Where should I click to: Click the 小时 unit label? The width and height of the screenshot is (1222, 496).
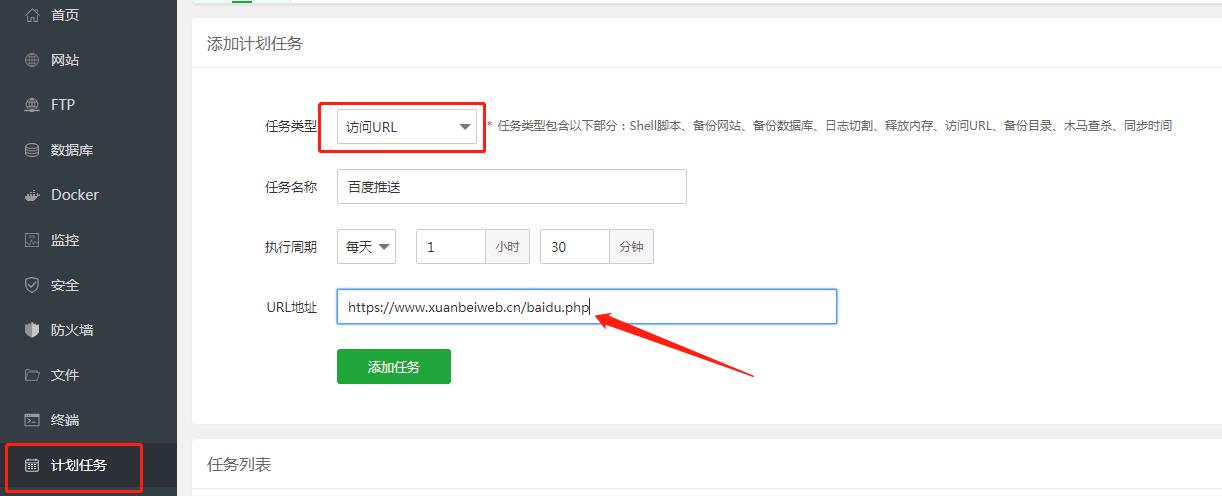point(508,247)
